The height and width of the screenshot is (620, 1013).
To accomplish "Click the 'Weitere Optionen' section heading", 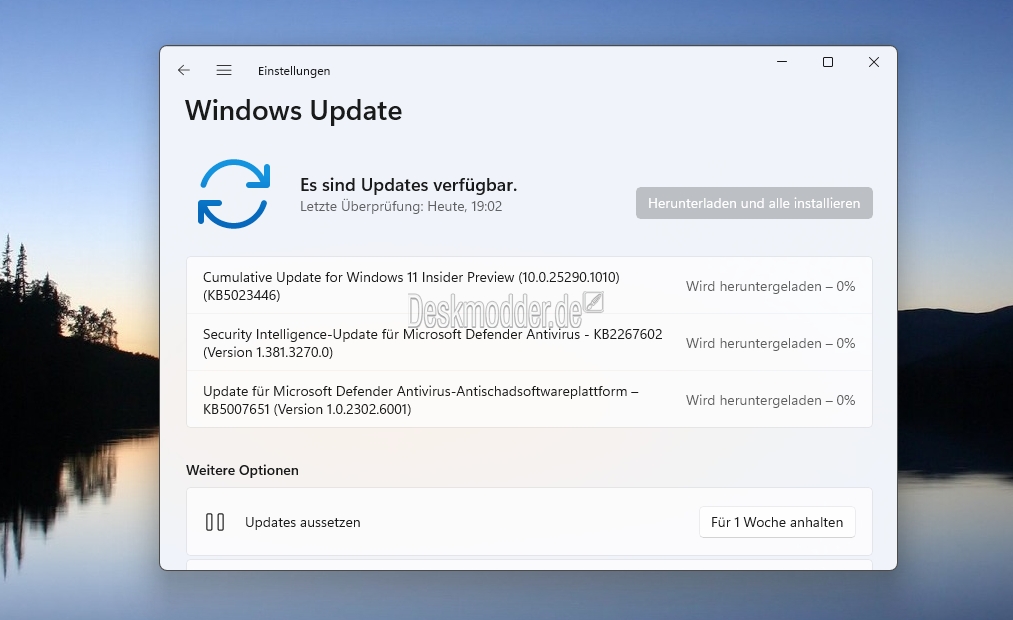I will (242, 470).
